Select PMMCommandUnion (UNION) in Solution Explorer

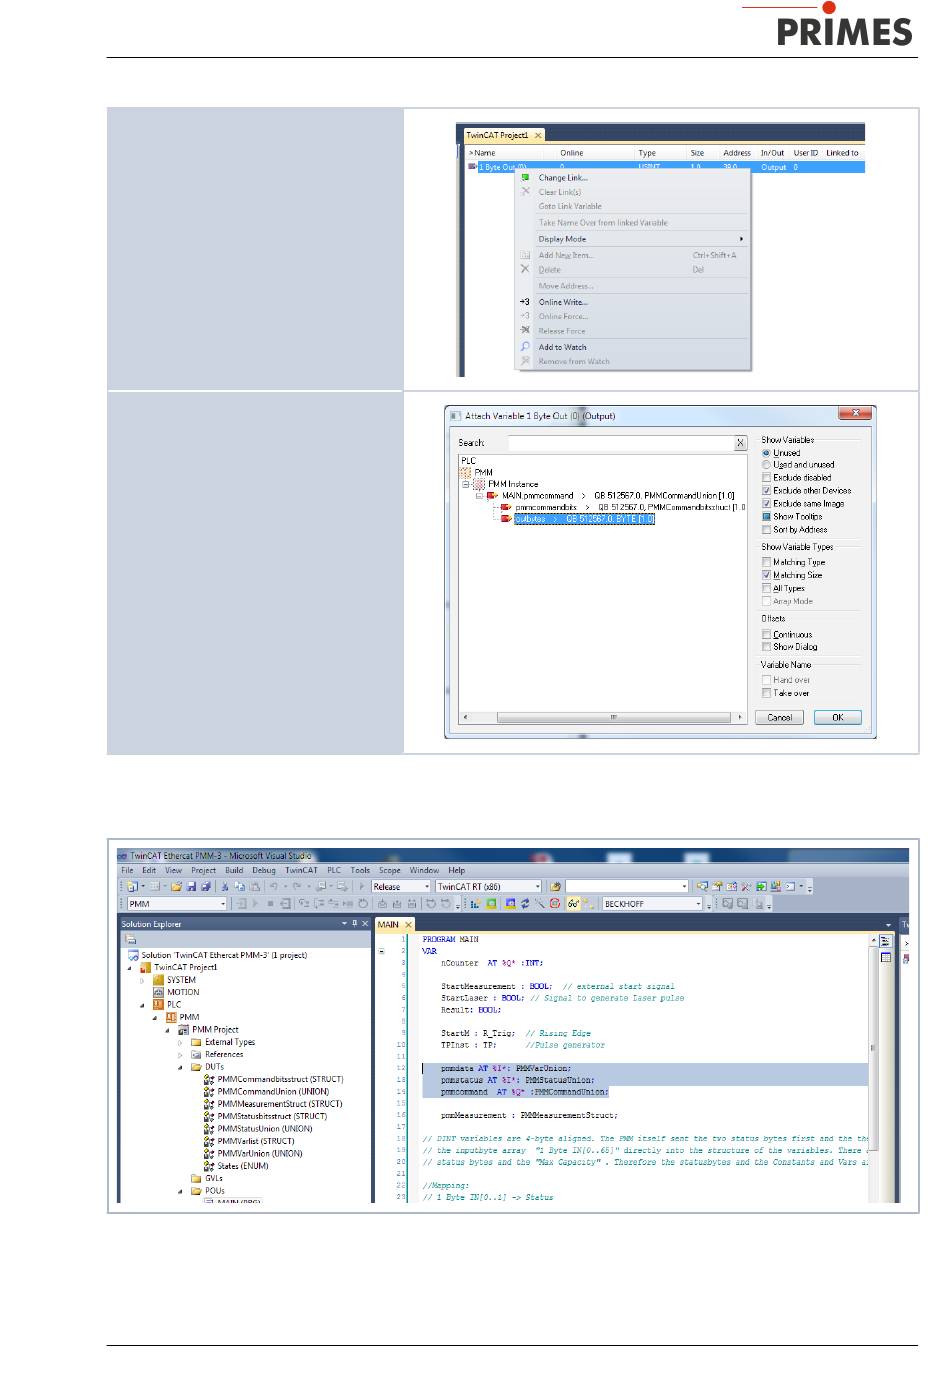coord(273,1091)
